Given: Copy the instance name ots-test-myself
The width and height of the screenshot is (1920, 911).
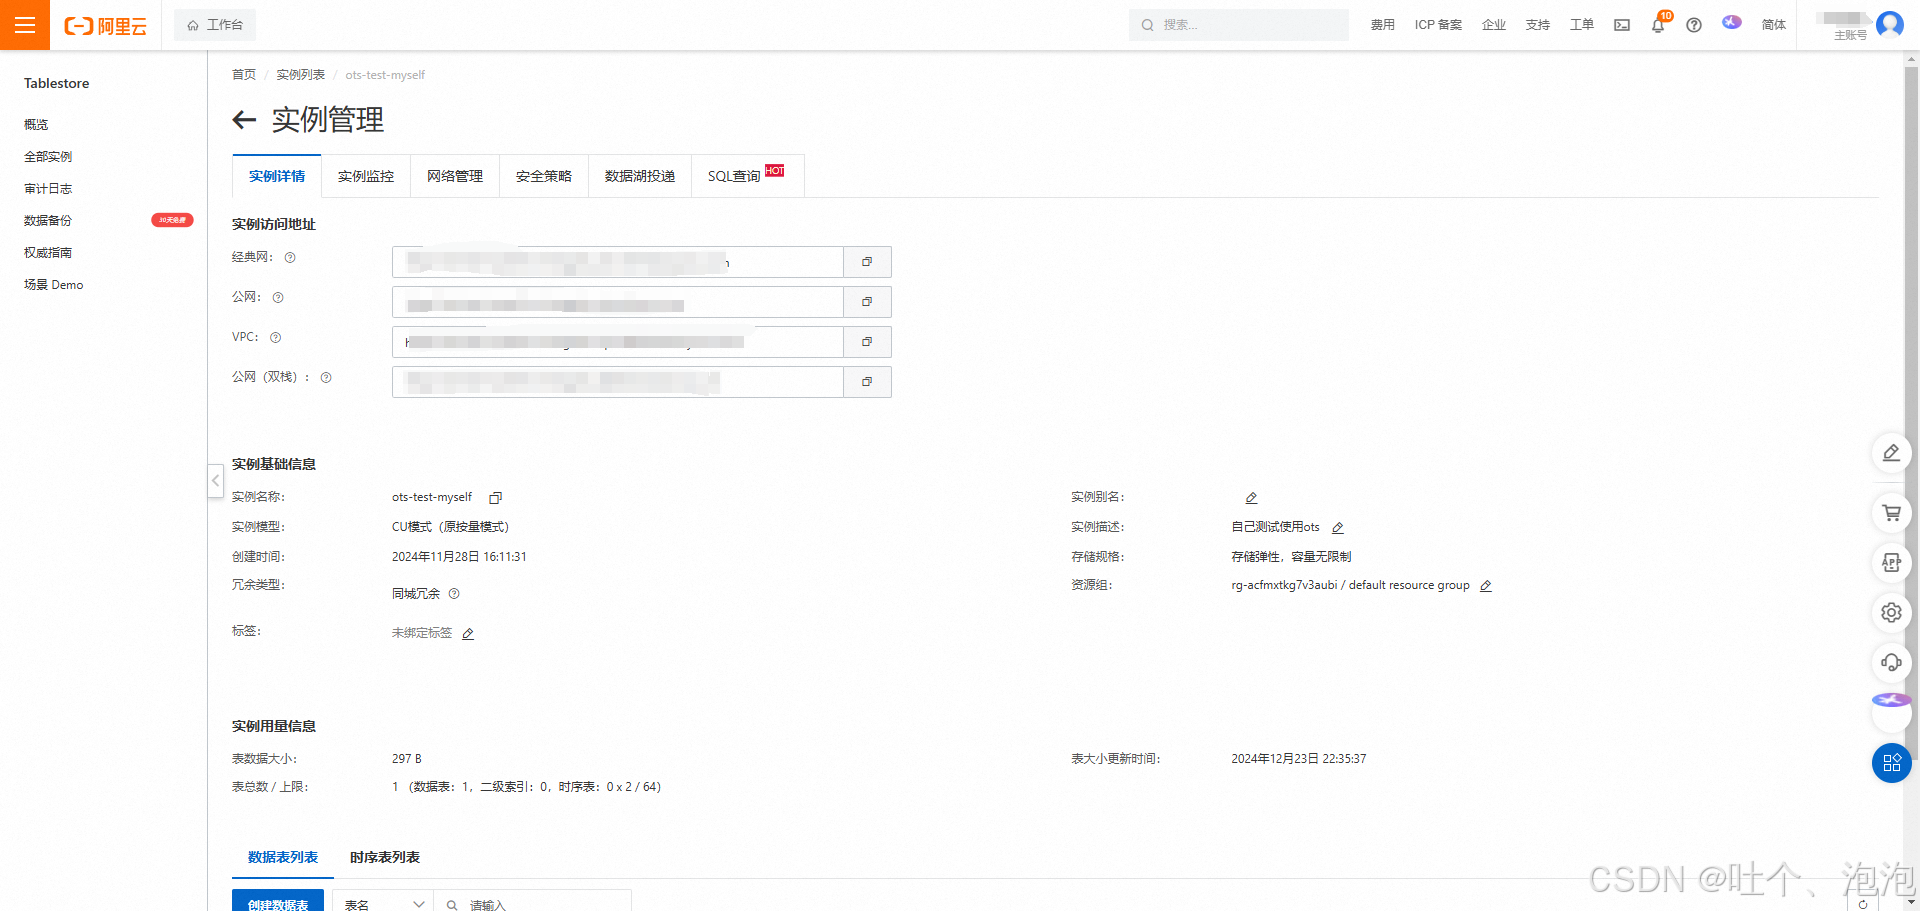Looking at the screenshot, I should tap(495, 497).
